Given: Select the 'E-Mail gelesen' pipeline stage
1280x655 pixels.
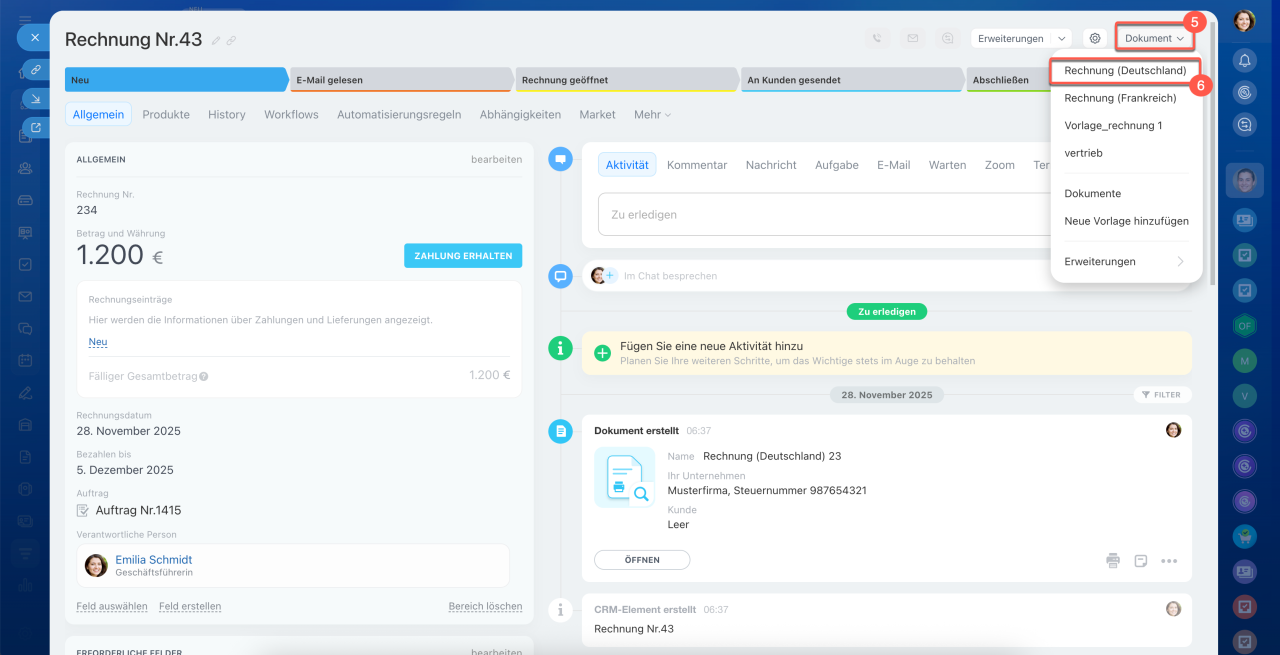Looking at the screenshot, I should click(400, 80).
